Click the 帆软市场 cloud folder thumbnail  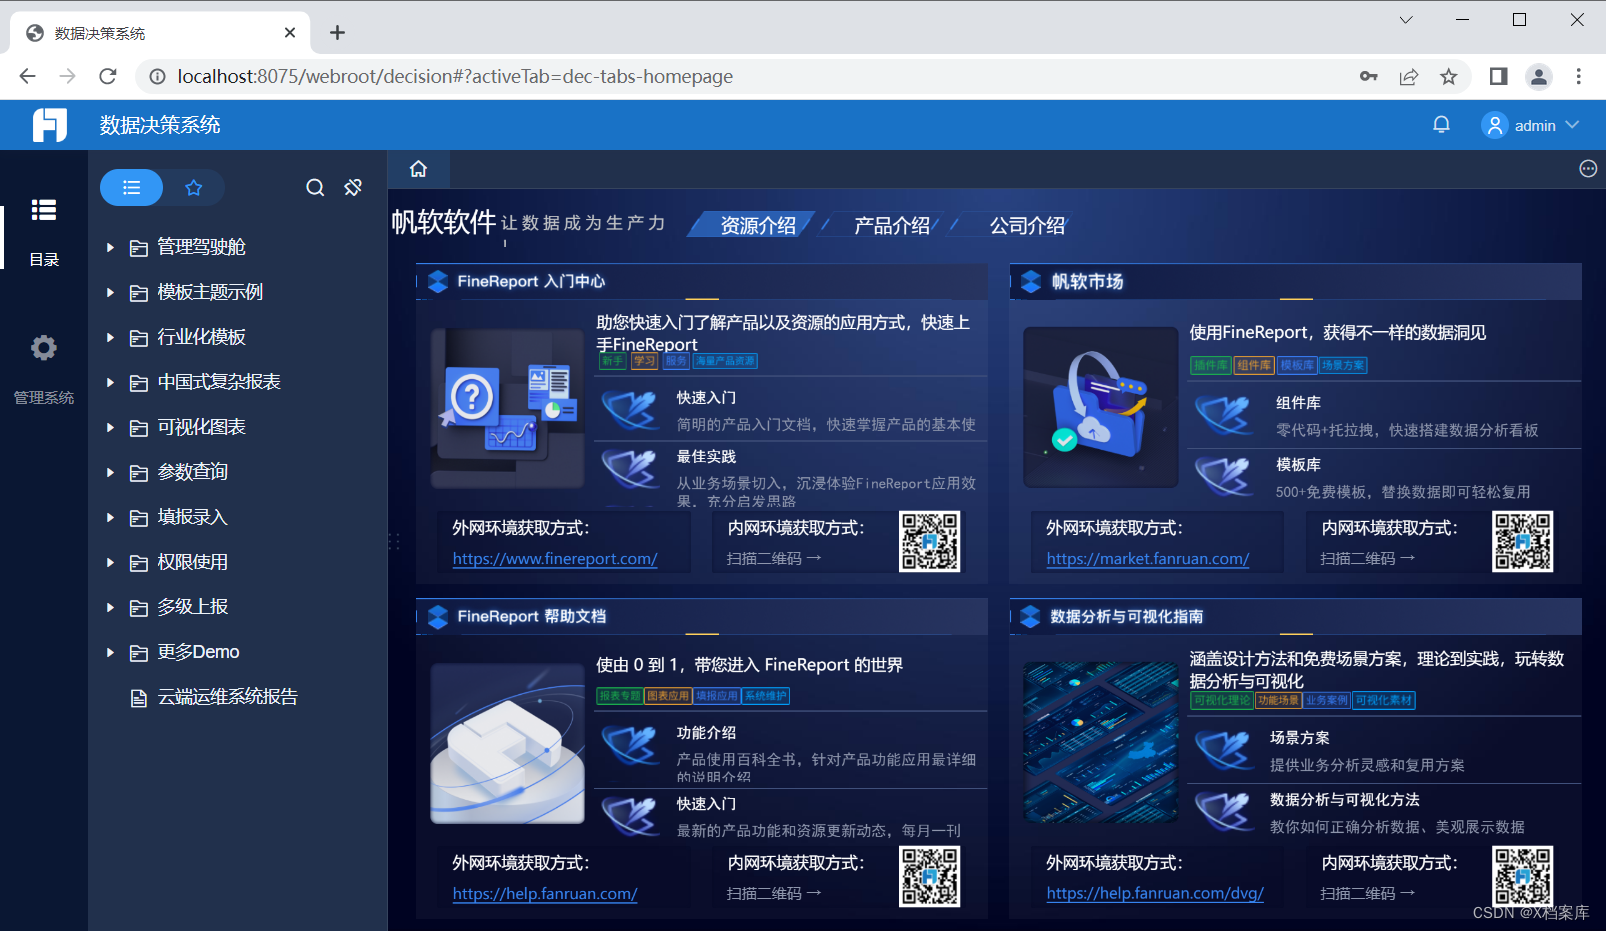pyautogui.click(x=1101, y=408)
